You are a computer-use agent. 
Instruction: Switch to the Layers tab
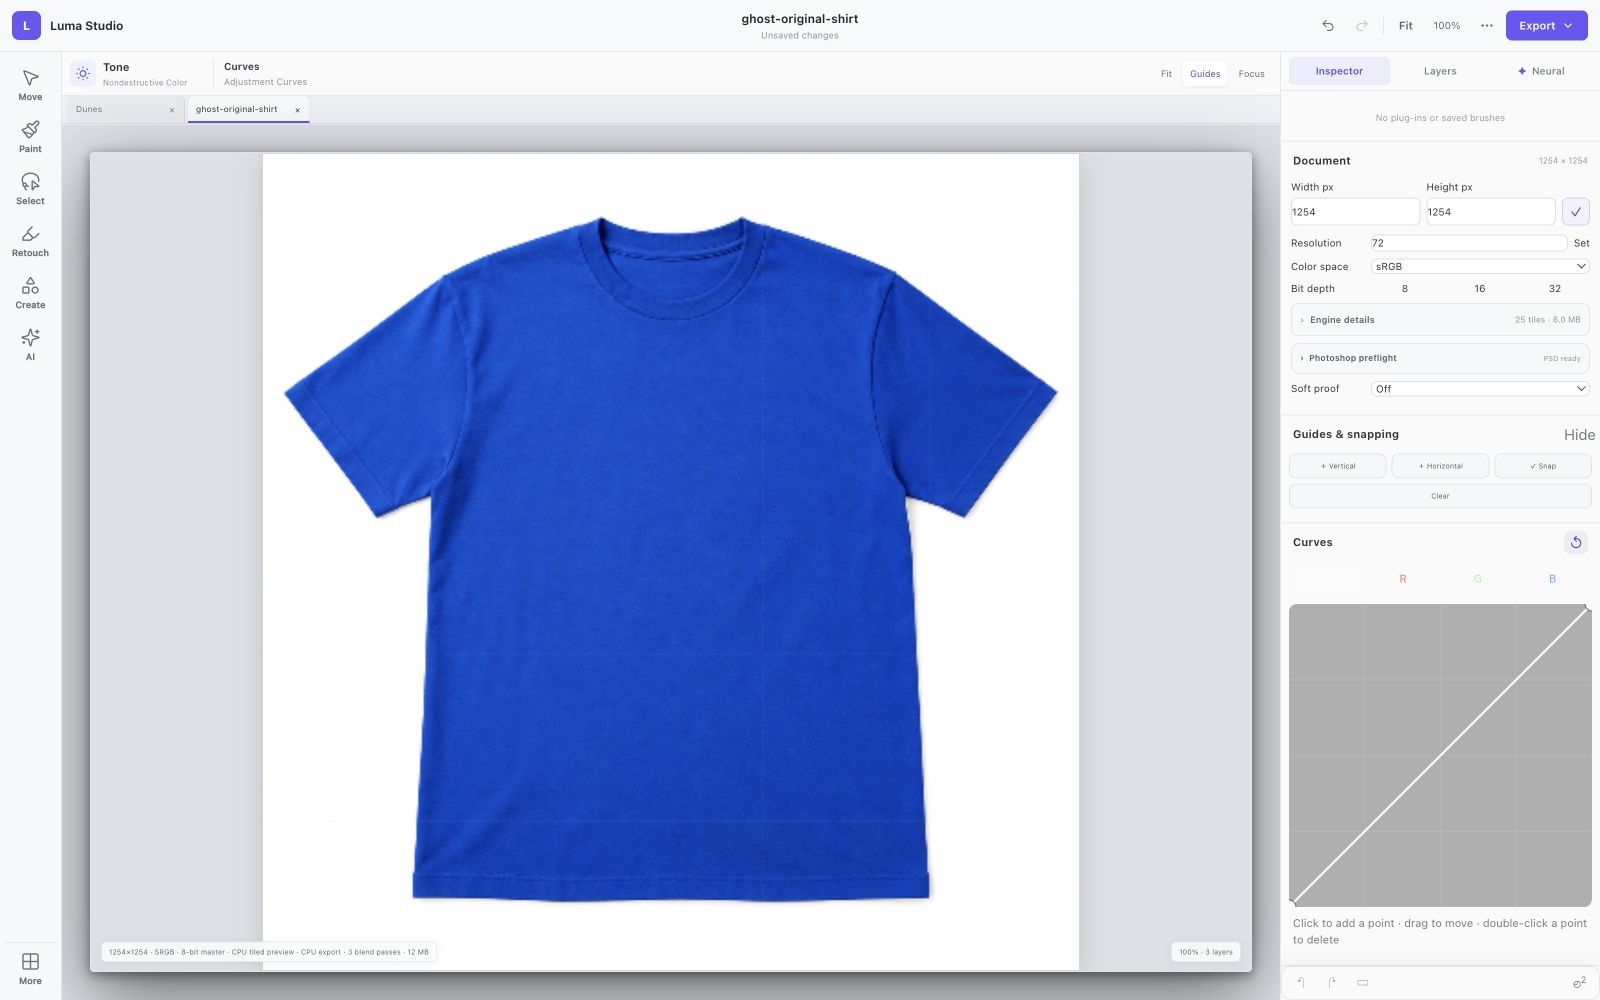click(x=1440, y=71)
